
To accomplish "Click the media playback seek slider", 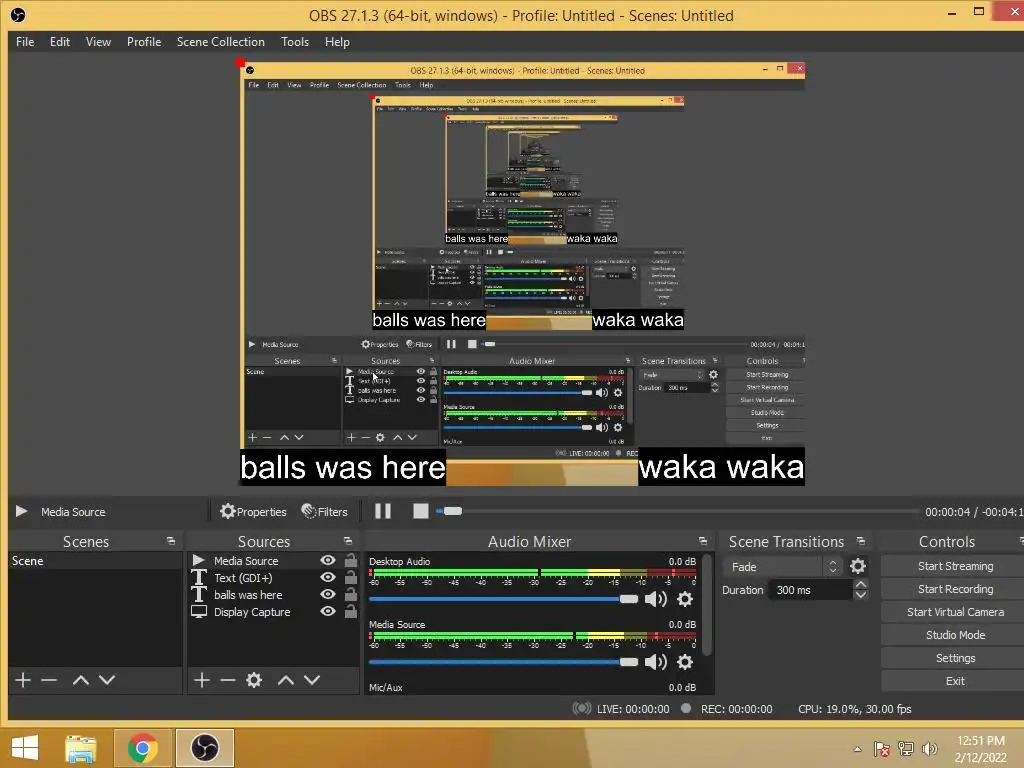I will 677,511.
